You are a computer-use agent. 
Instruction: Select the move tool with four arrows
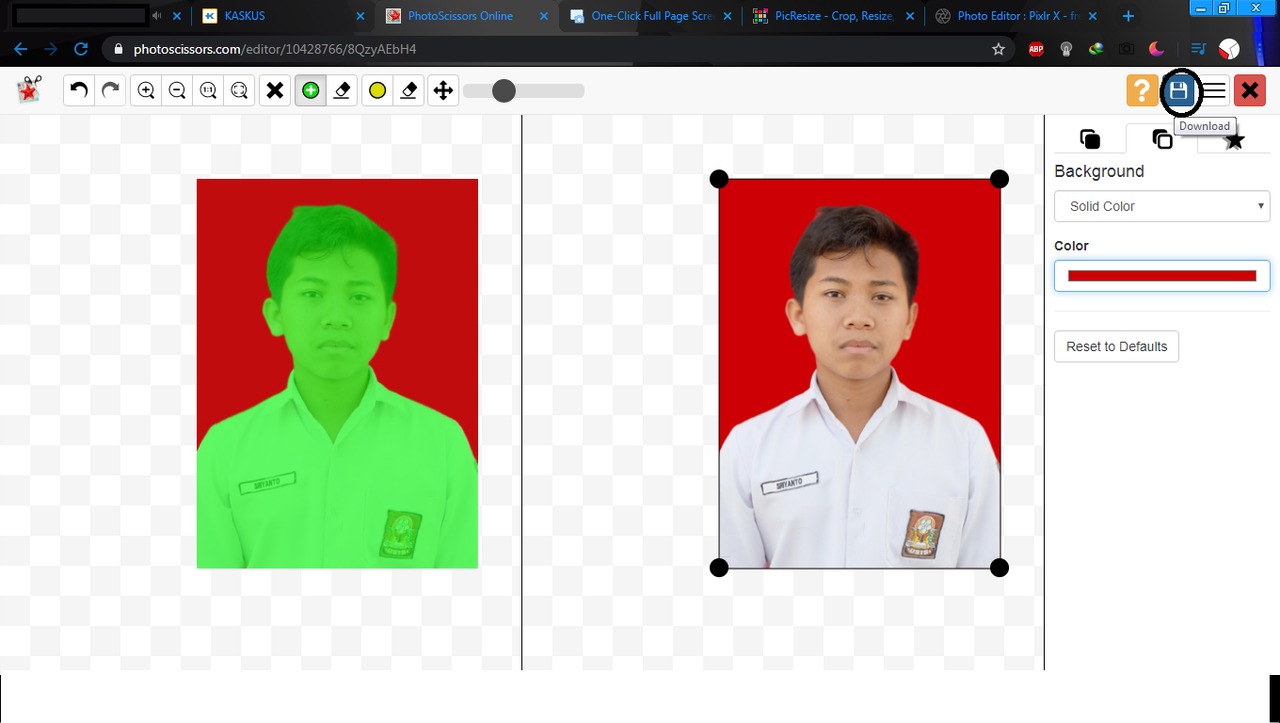tap(443, 91)
